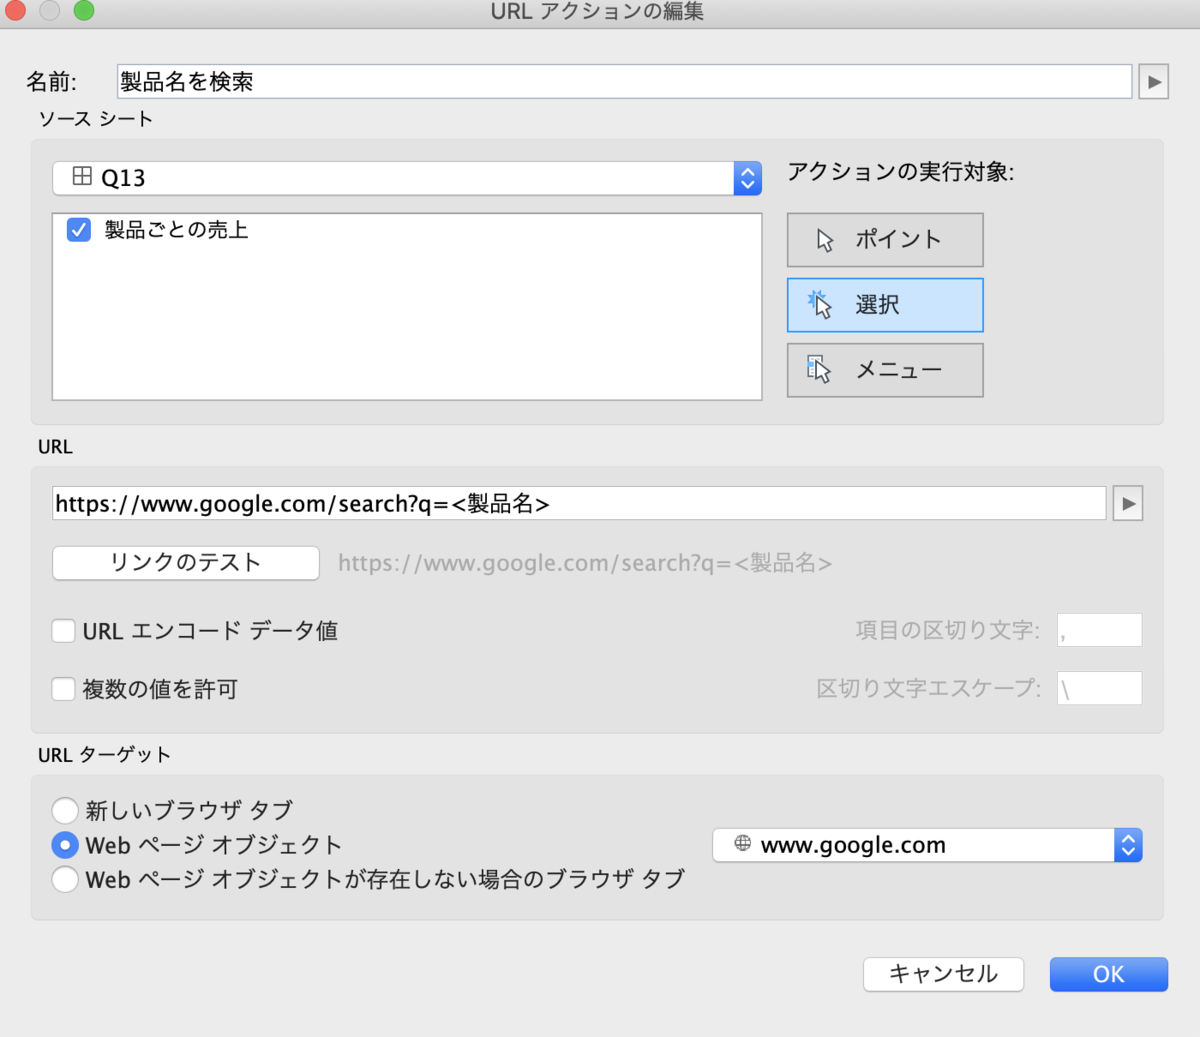Enable 複数の値を許可 checkbox
The height and width of the screenshot is (1037, 1200).
[64, 689]
